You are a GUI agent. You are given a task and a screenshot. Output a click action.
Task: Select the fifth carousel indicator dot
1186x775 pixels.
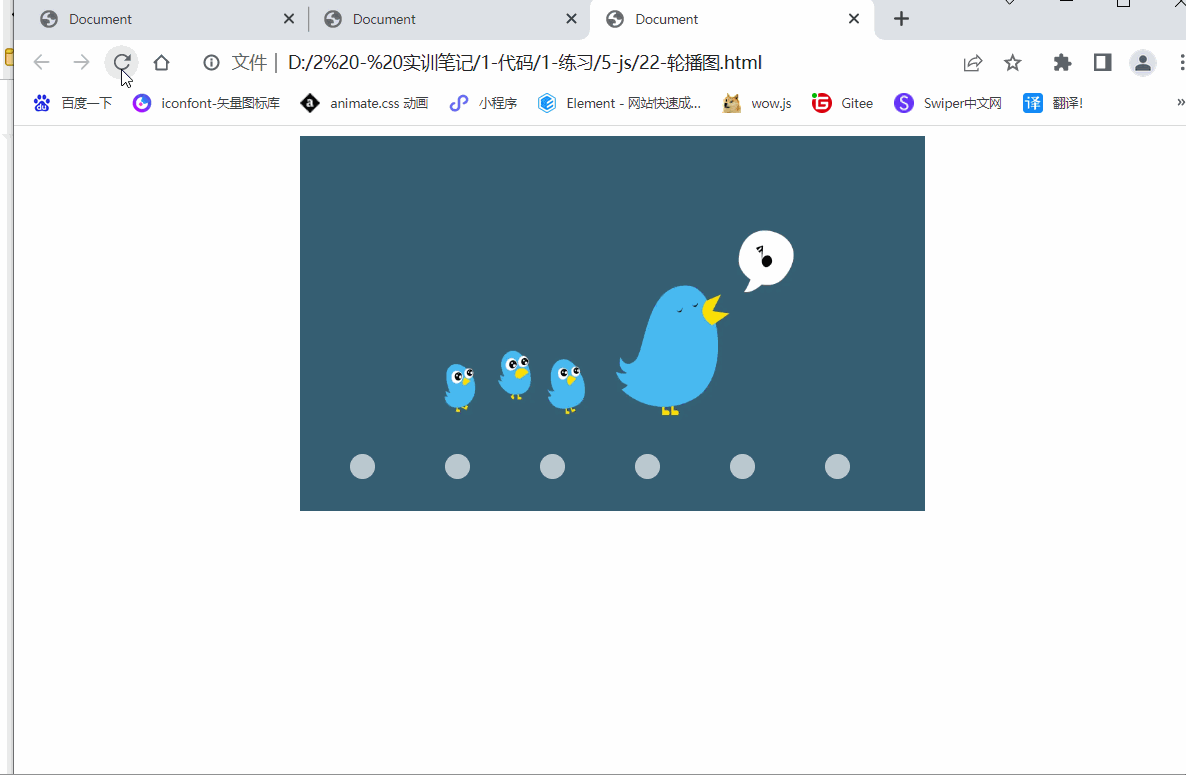click(x=742, y=467)
